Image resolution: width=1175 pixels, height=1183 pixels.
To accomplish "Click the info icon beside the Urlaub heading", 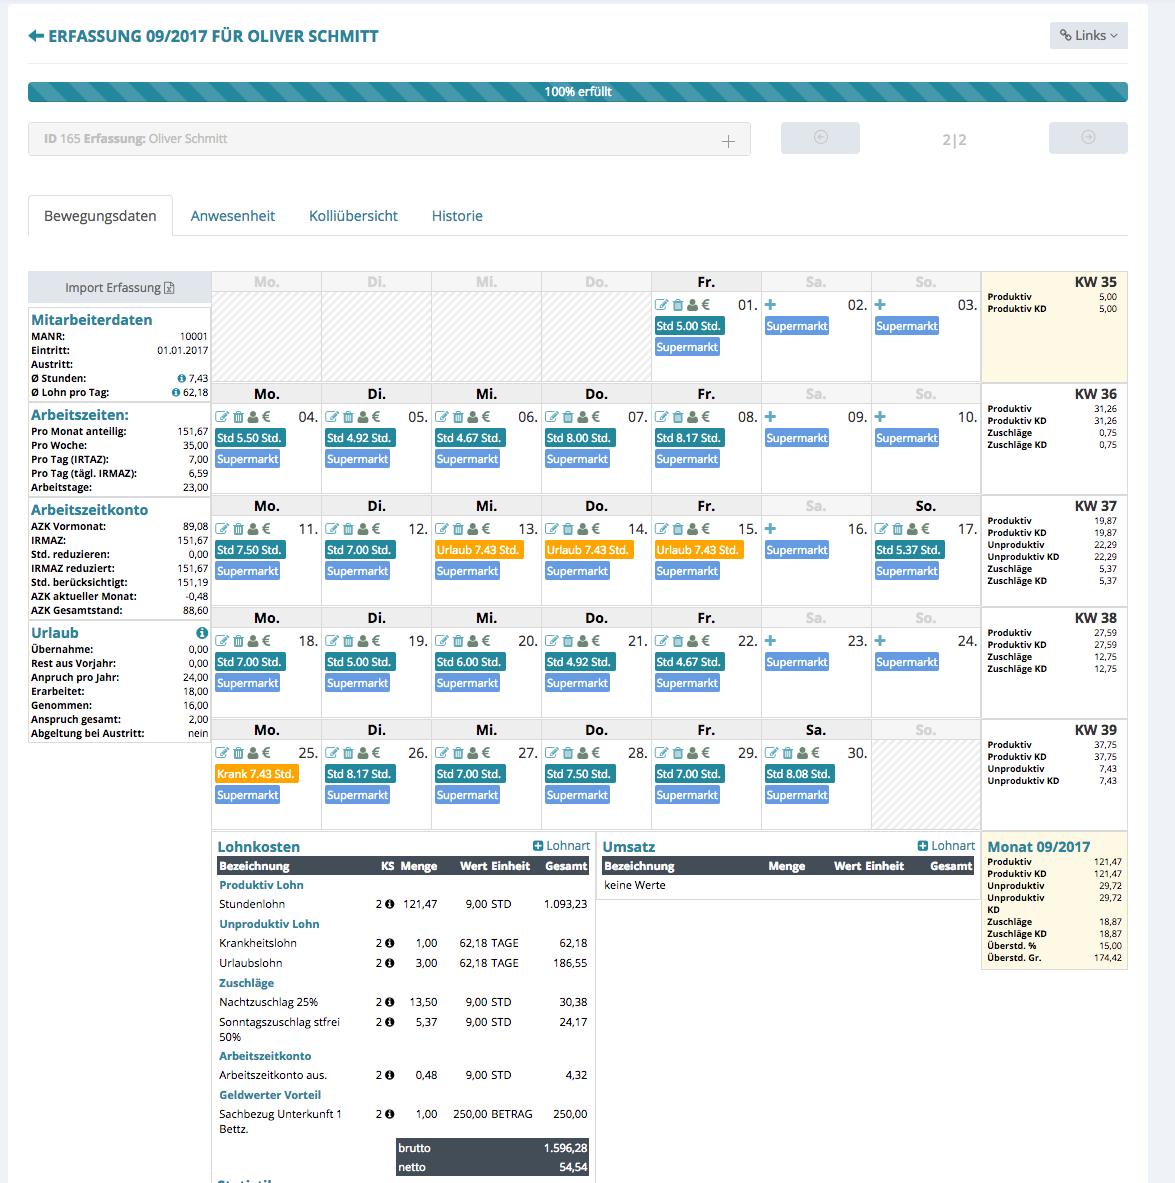I will pyautogui.click(x=202, y=633).
